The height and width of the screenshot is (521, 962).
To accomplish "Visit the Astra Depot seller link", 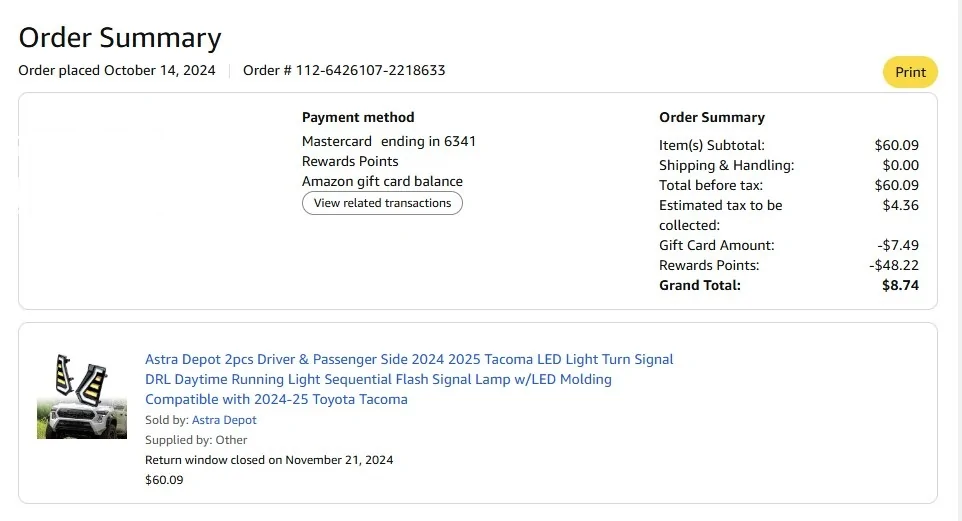I will (224, 420).
